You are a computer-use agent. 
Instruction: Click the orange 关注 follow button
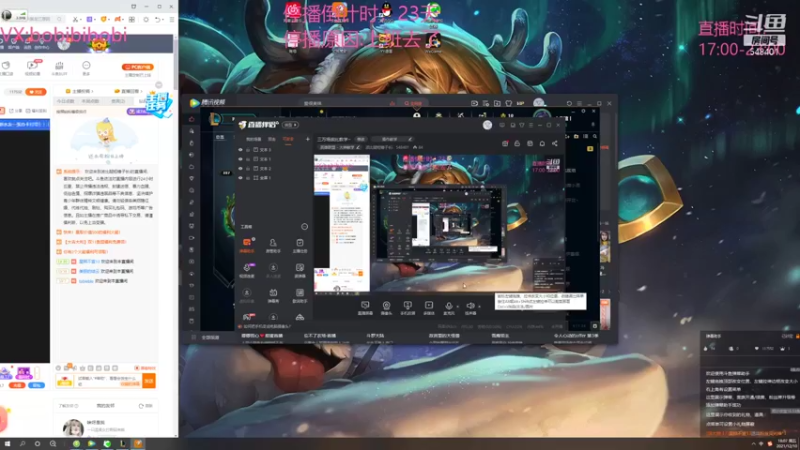[36, 92]
